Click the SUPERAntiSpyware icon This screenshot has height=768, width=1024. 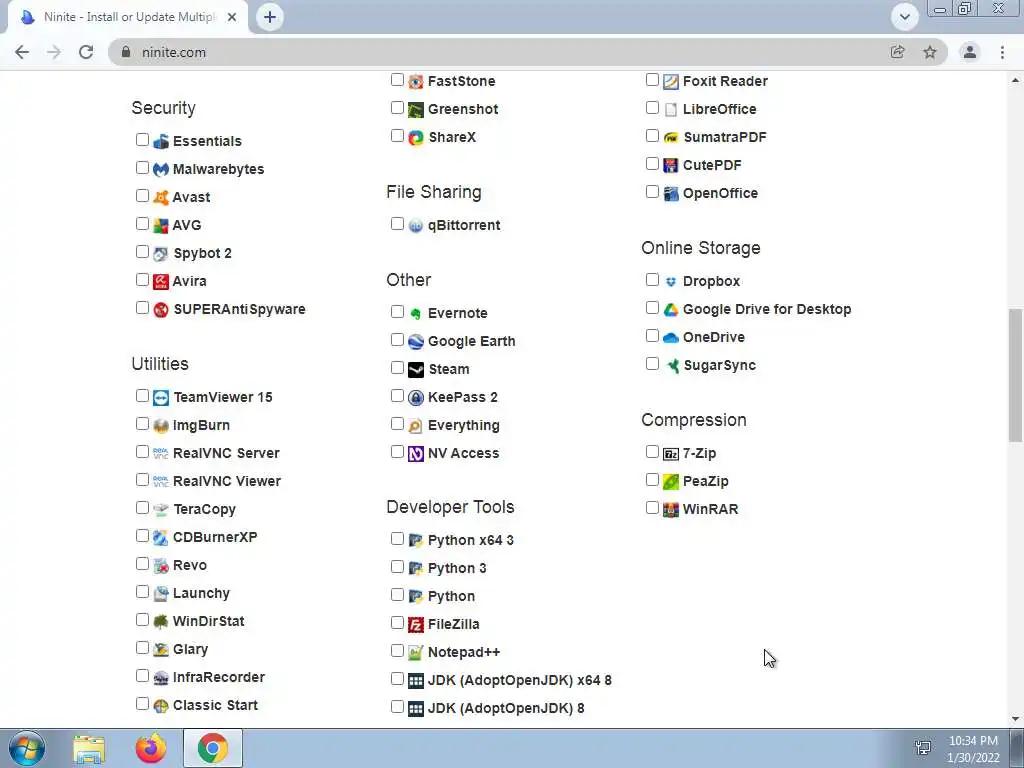161,310
